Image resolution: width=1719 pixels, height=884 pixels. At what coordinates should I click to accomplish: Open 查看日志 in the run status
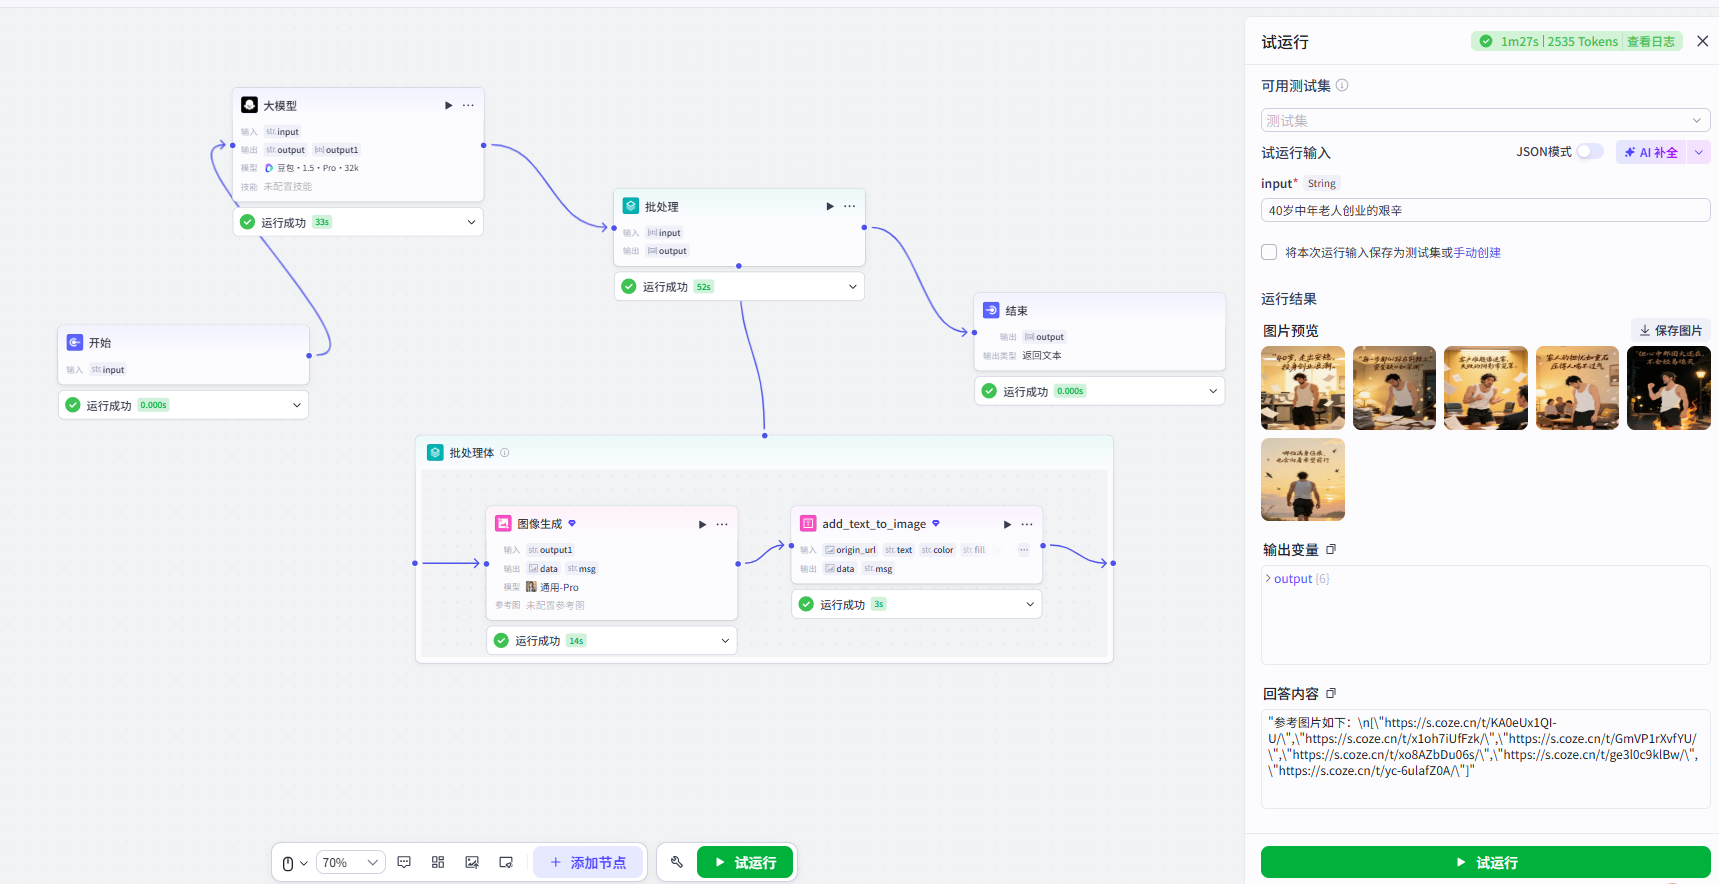pyautogui.click(x=1651, y=41)
